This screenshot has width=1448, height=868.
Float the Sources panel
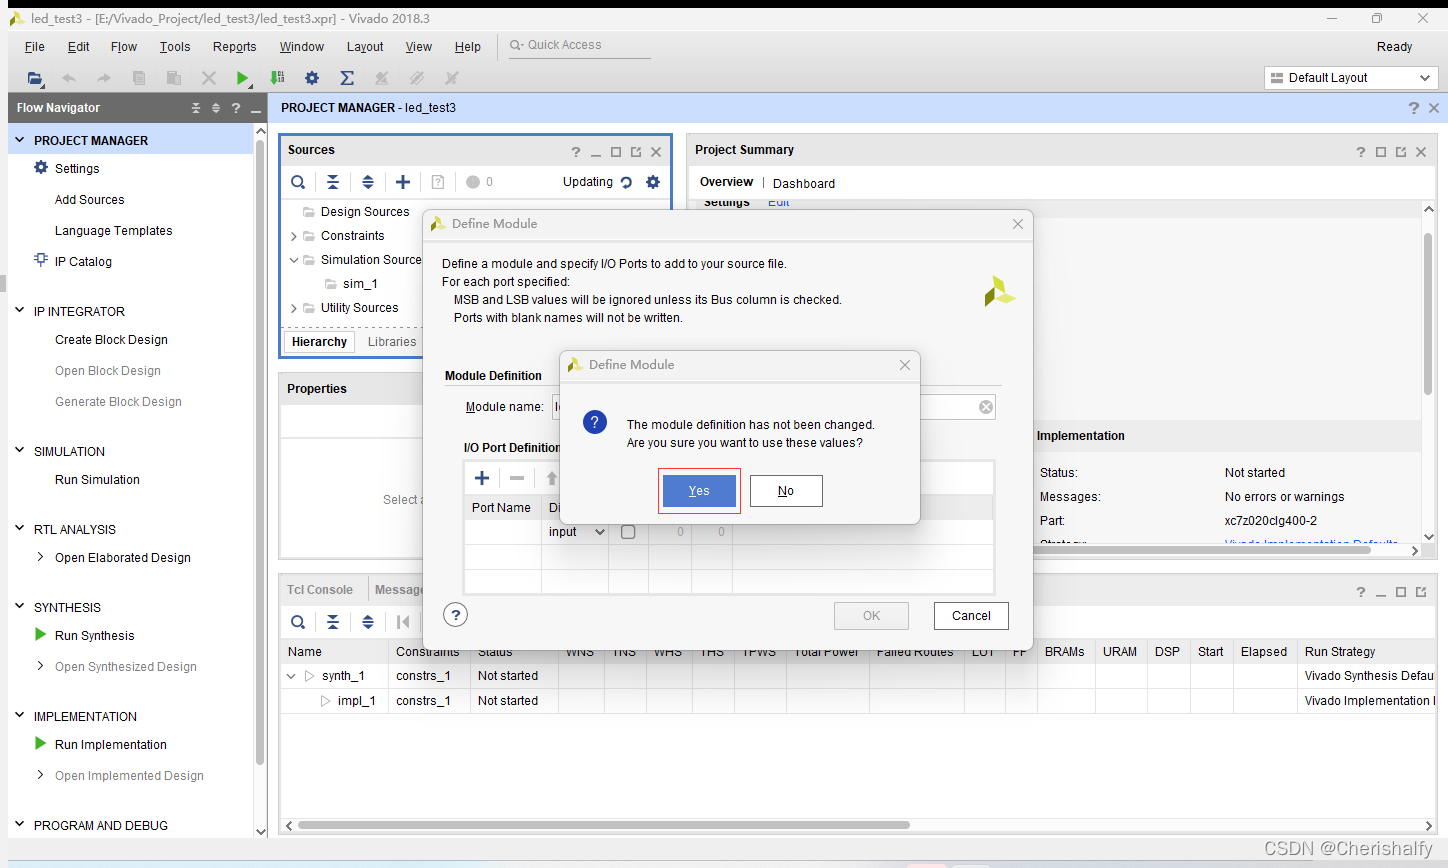click(x=636, y=152)
